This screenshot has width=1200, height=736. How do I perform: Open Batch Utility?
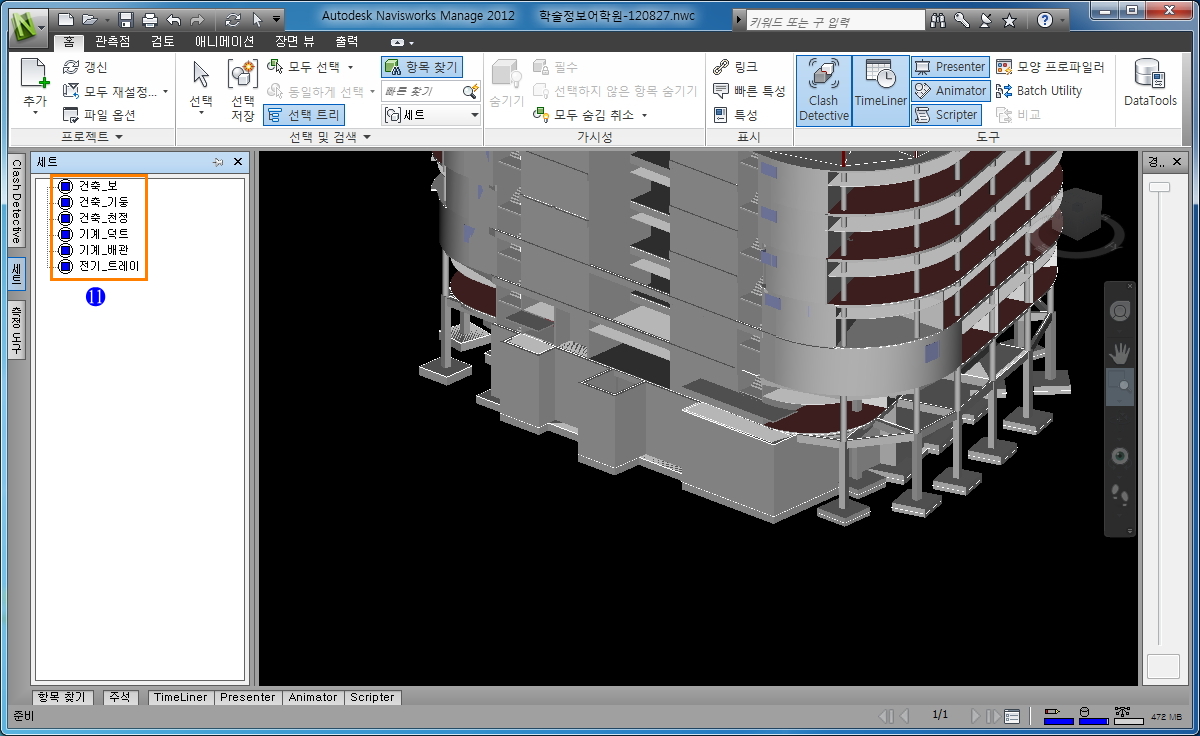[1040, 91]
